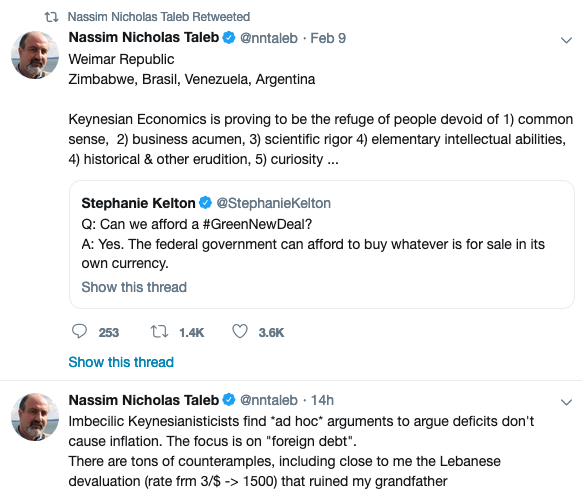Viewport: 582px width, 501px height.
Task: Click the Feb 9 timestamp
Action: (x=328, y=38)
